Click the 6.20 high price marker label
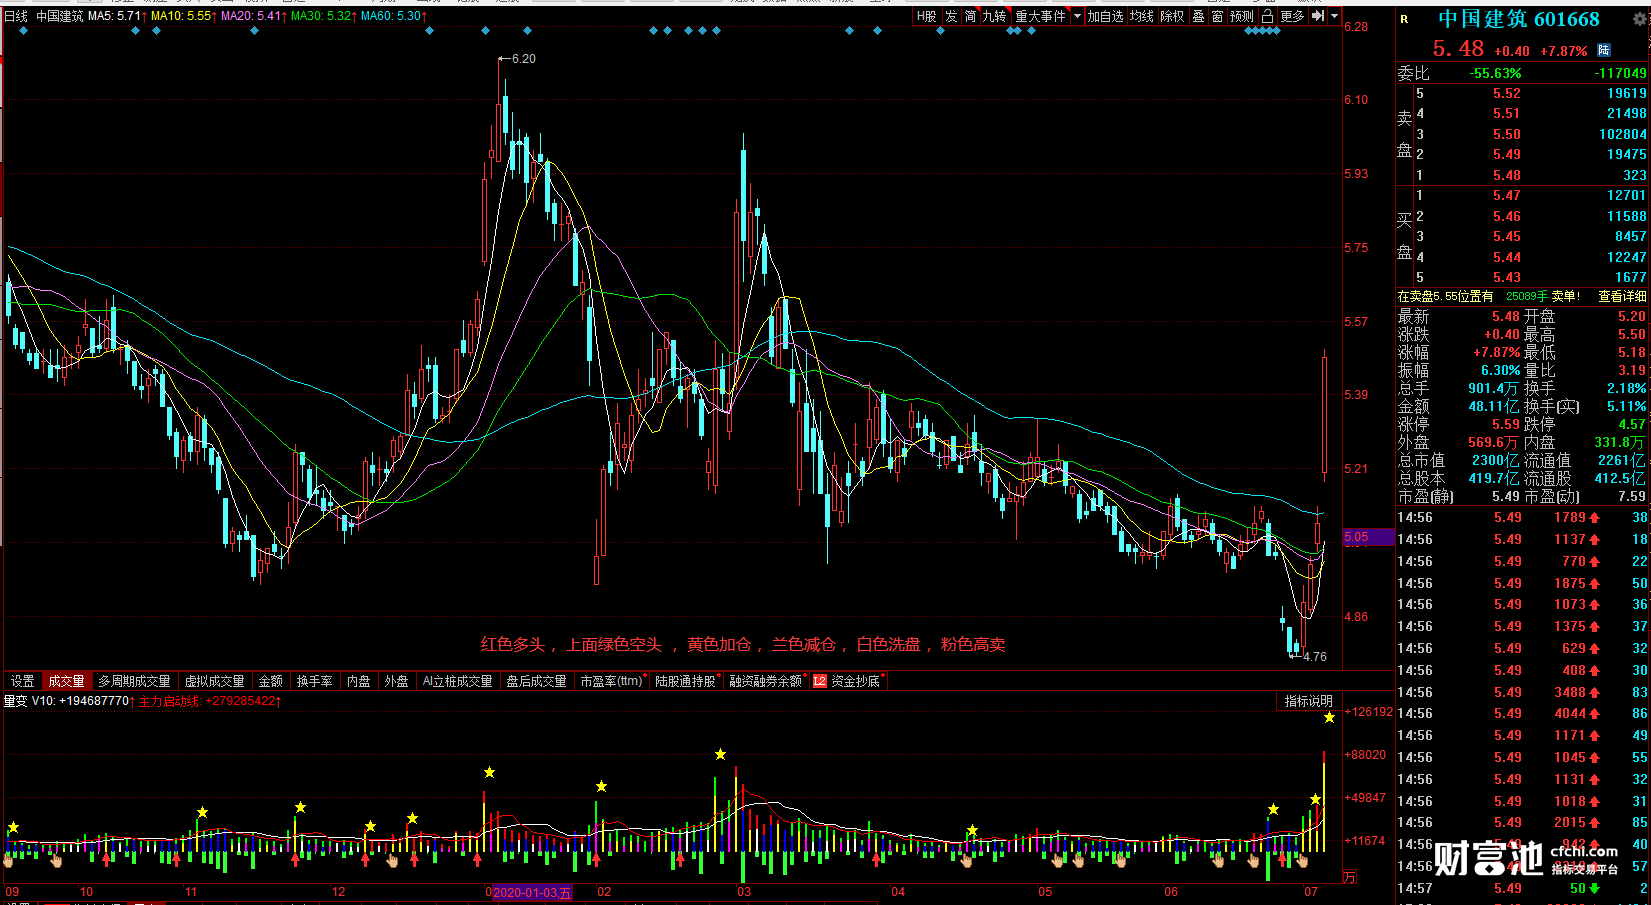The image size is (1651, 905). (x=523, y=59)
